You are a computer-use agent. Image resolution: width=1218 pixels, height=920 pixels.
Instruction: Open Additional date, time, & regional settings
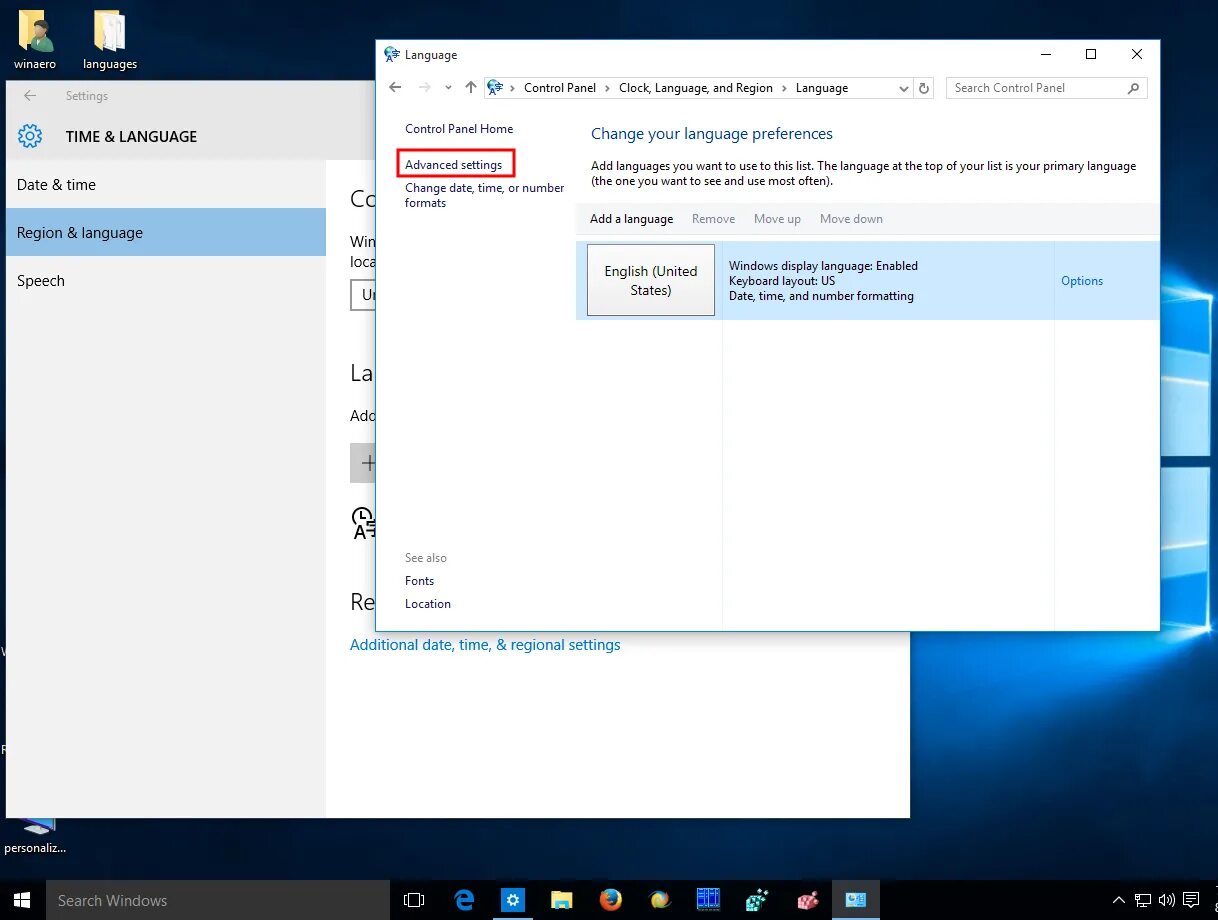[x=485, y=645]
